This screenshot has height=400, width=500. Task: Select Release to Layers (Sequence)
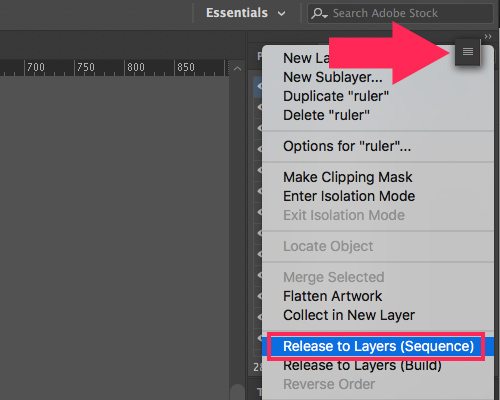[x=378, y=346]
